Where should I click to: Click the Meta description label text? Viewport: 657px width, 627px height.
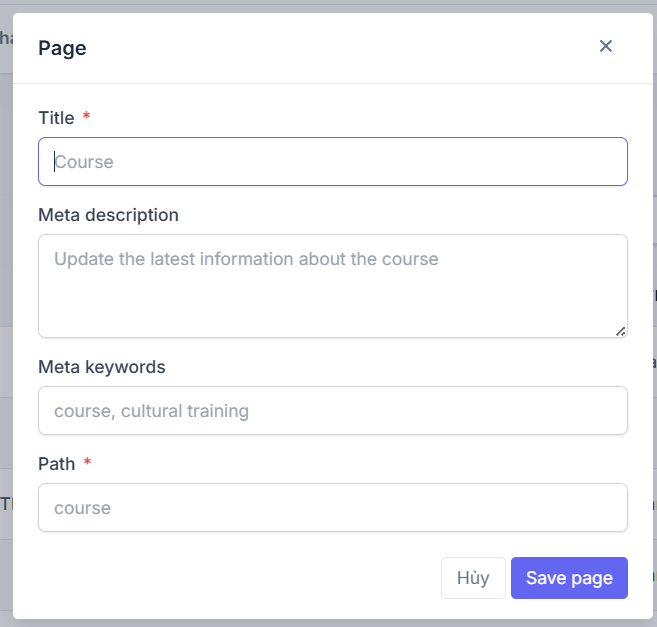click(109, 215)
